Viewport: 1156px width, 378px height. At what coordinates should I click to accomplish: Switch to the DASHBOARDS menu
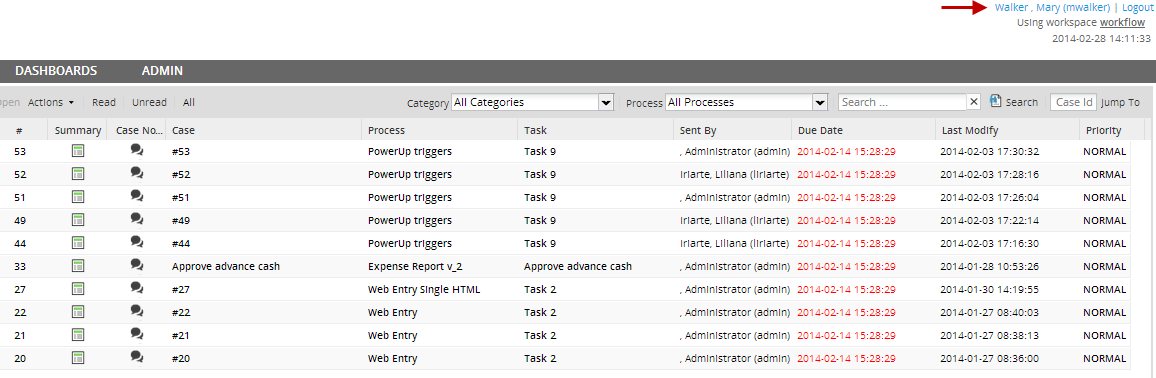coord(56,71)
